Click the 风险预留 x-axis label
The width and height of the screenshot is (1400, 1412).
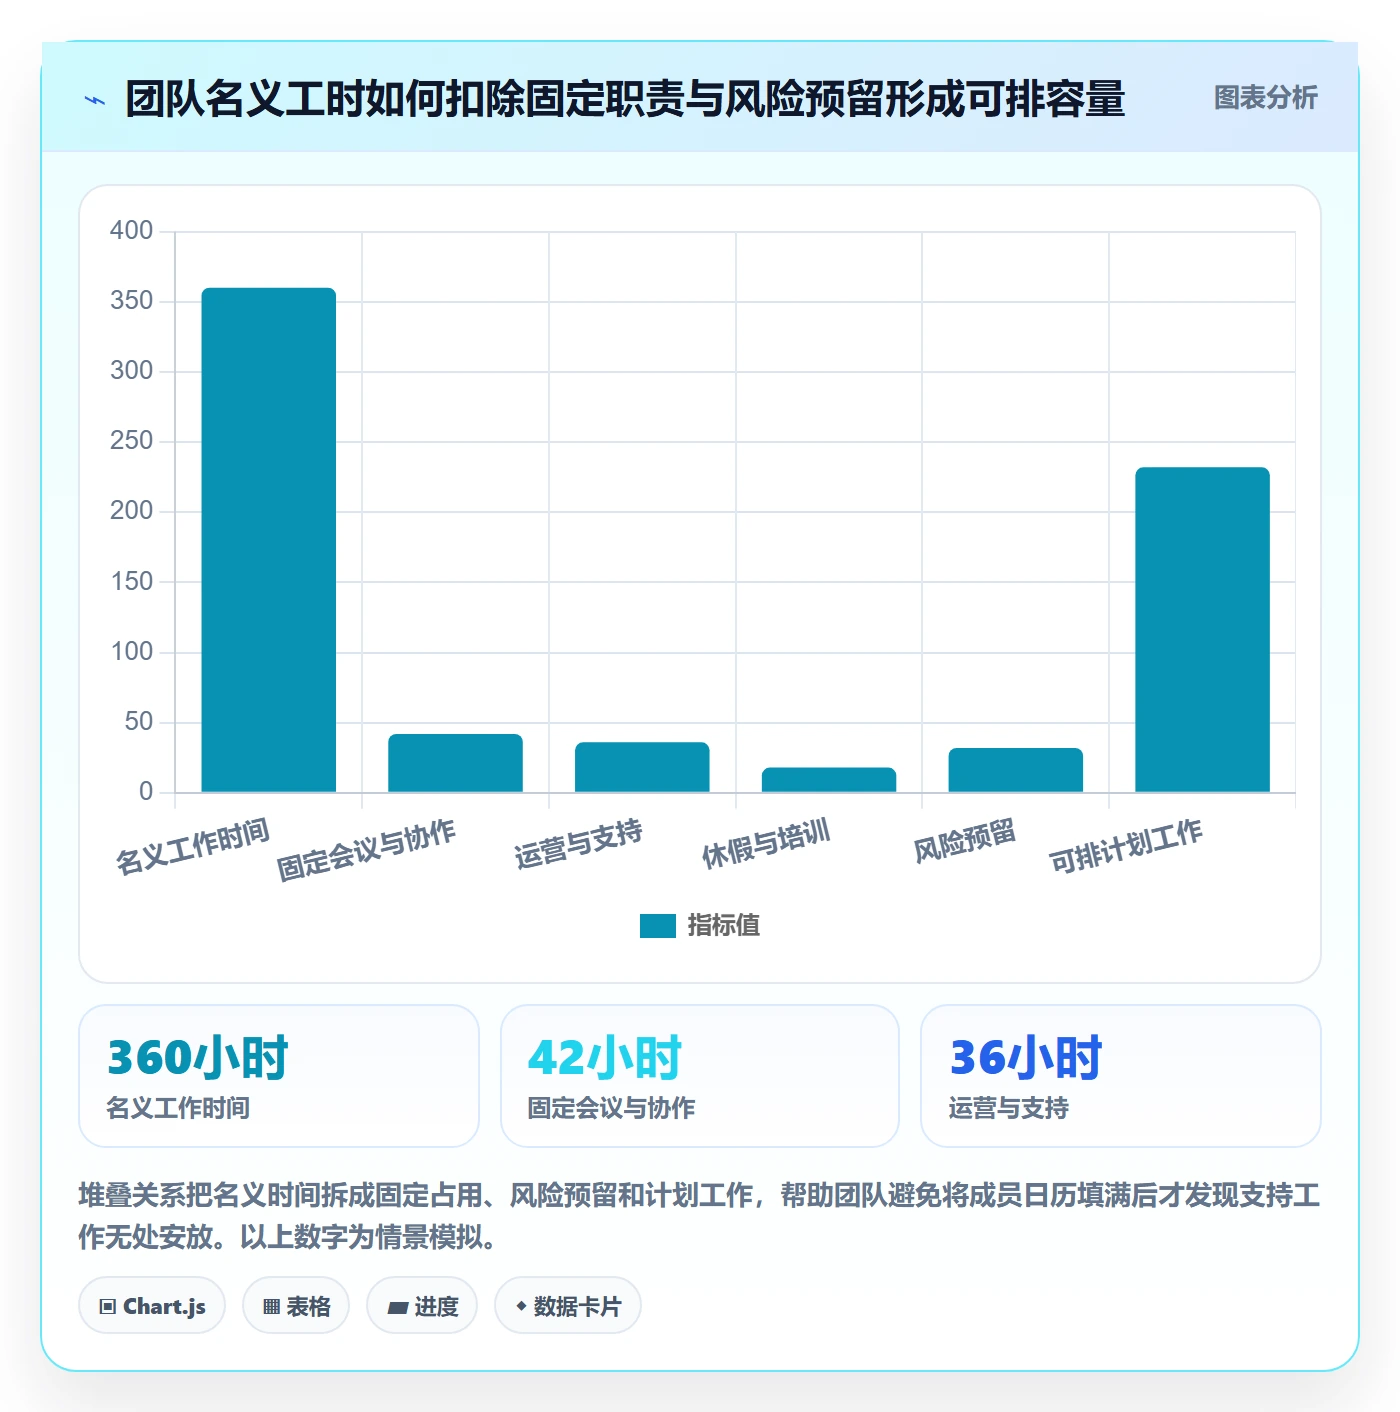965,841
